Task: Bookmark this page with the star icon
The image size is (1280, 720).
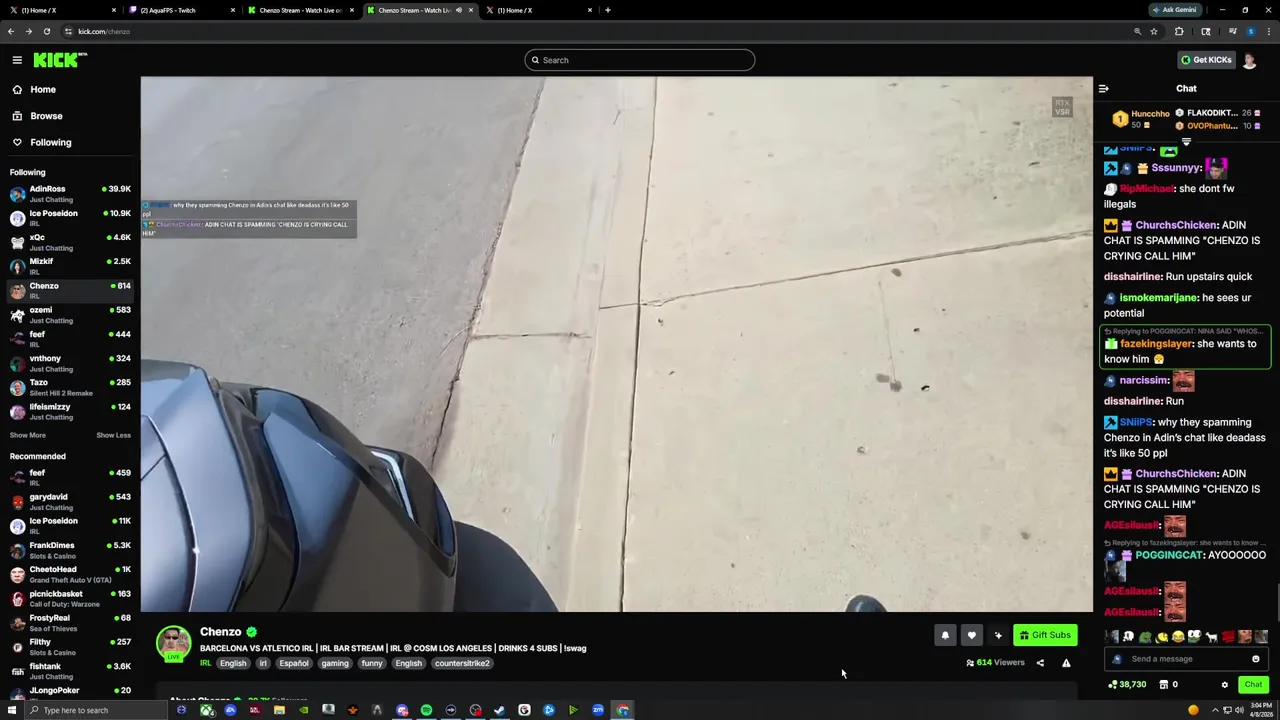Action: point(1153,31)
